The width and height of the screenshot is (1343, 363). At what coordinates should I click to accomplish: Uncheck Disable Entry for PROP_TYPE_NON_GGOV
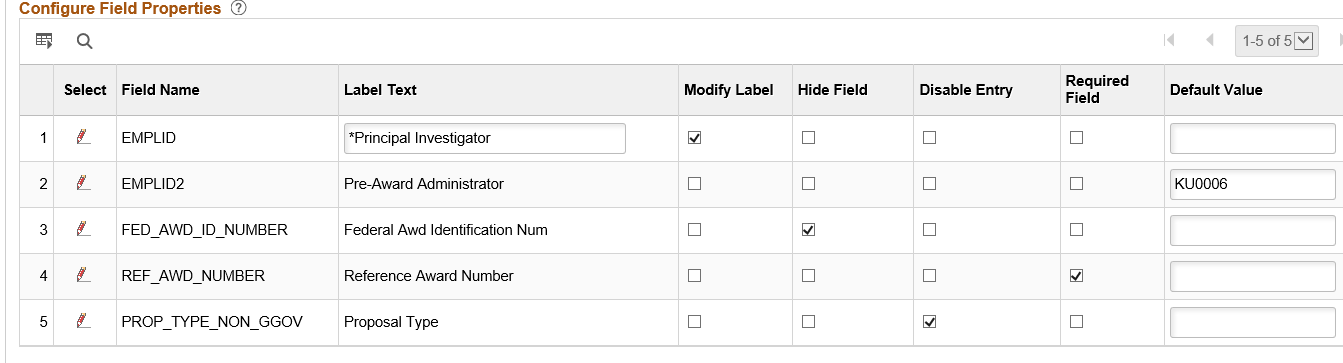pos(929,322)
